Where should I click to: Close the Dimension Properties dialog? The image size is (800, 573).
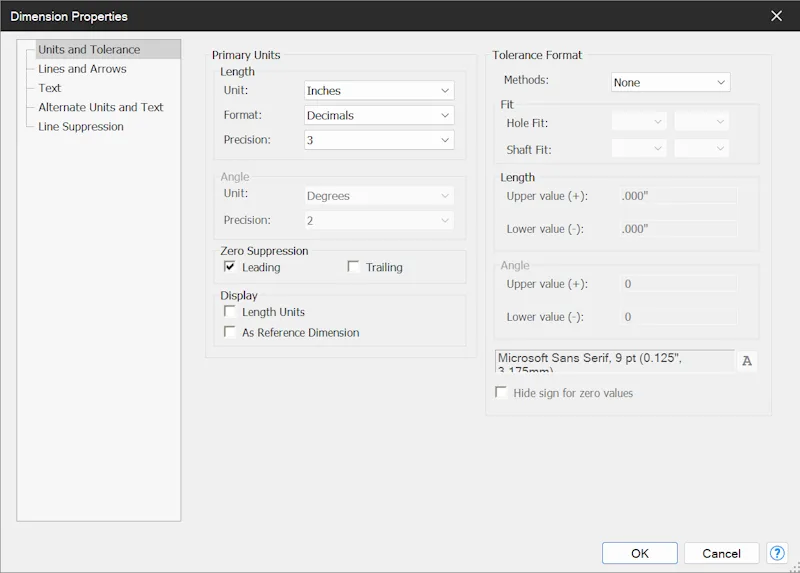pyautogui.click(x=777, y=16)
